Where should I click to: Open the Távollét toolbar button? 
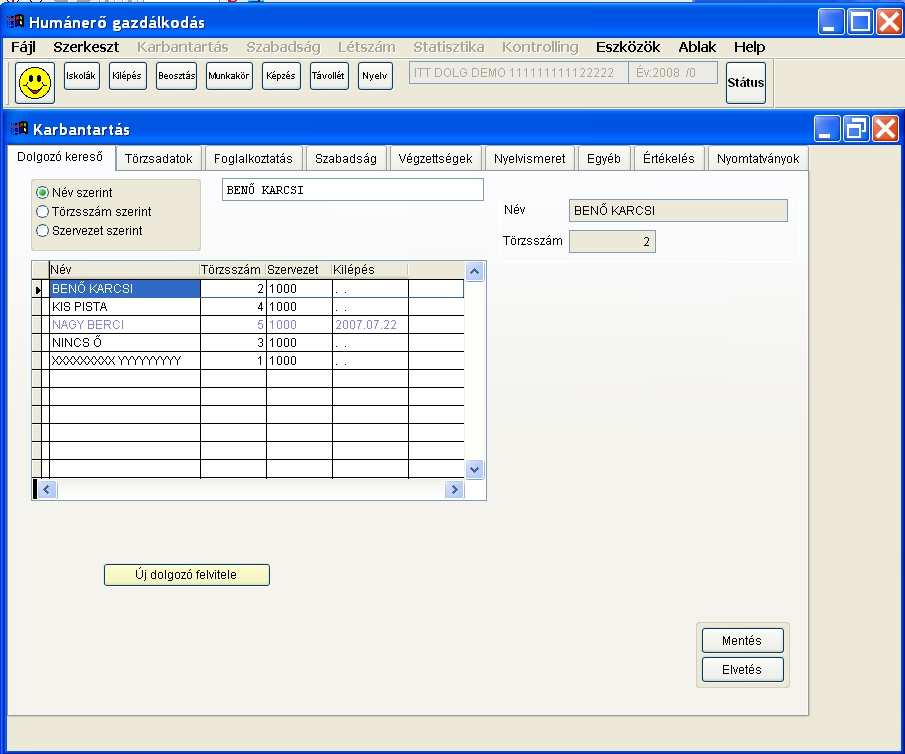pos(328,76)
